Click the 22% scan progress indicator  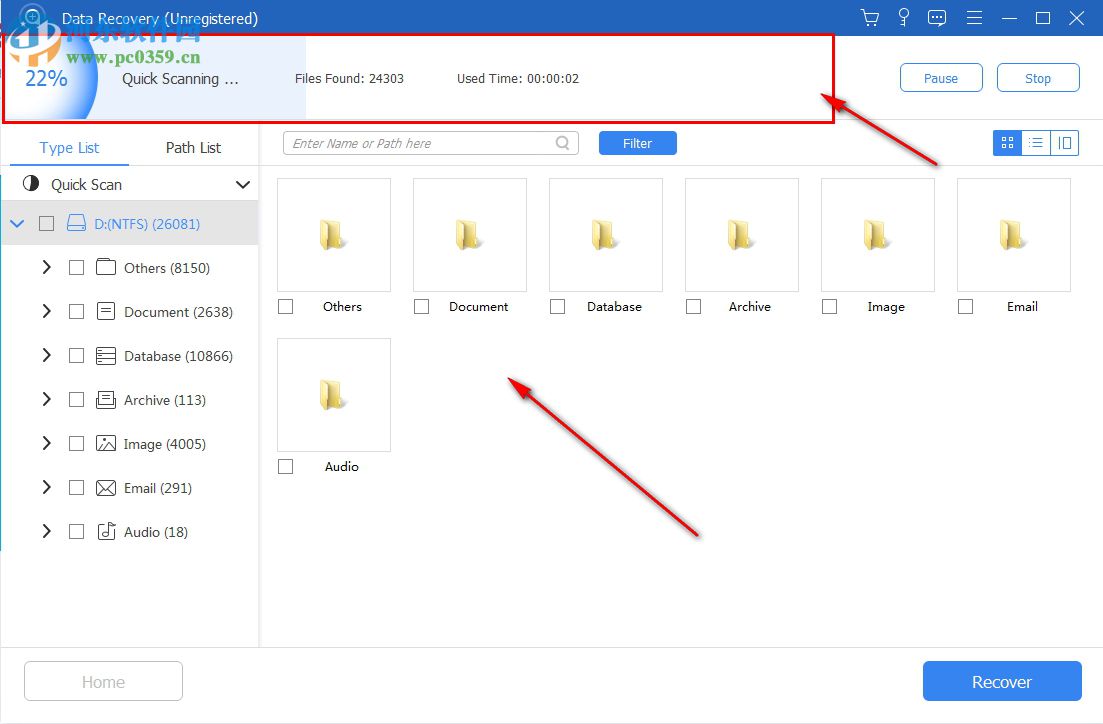(x=47, y=77)
